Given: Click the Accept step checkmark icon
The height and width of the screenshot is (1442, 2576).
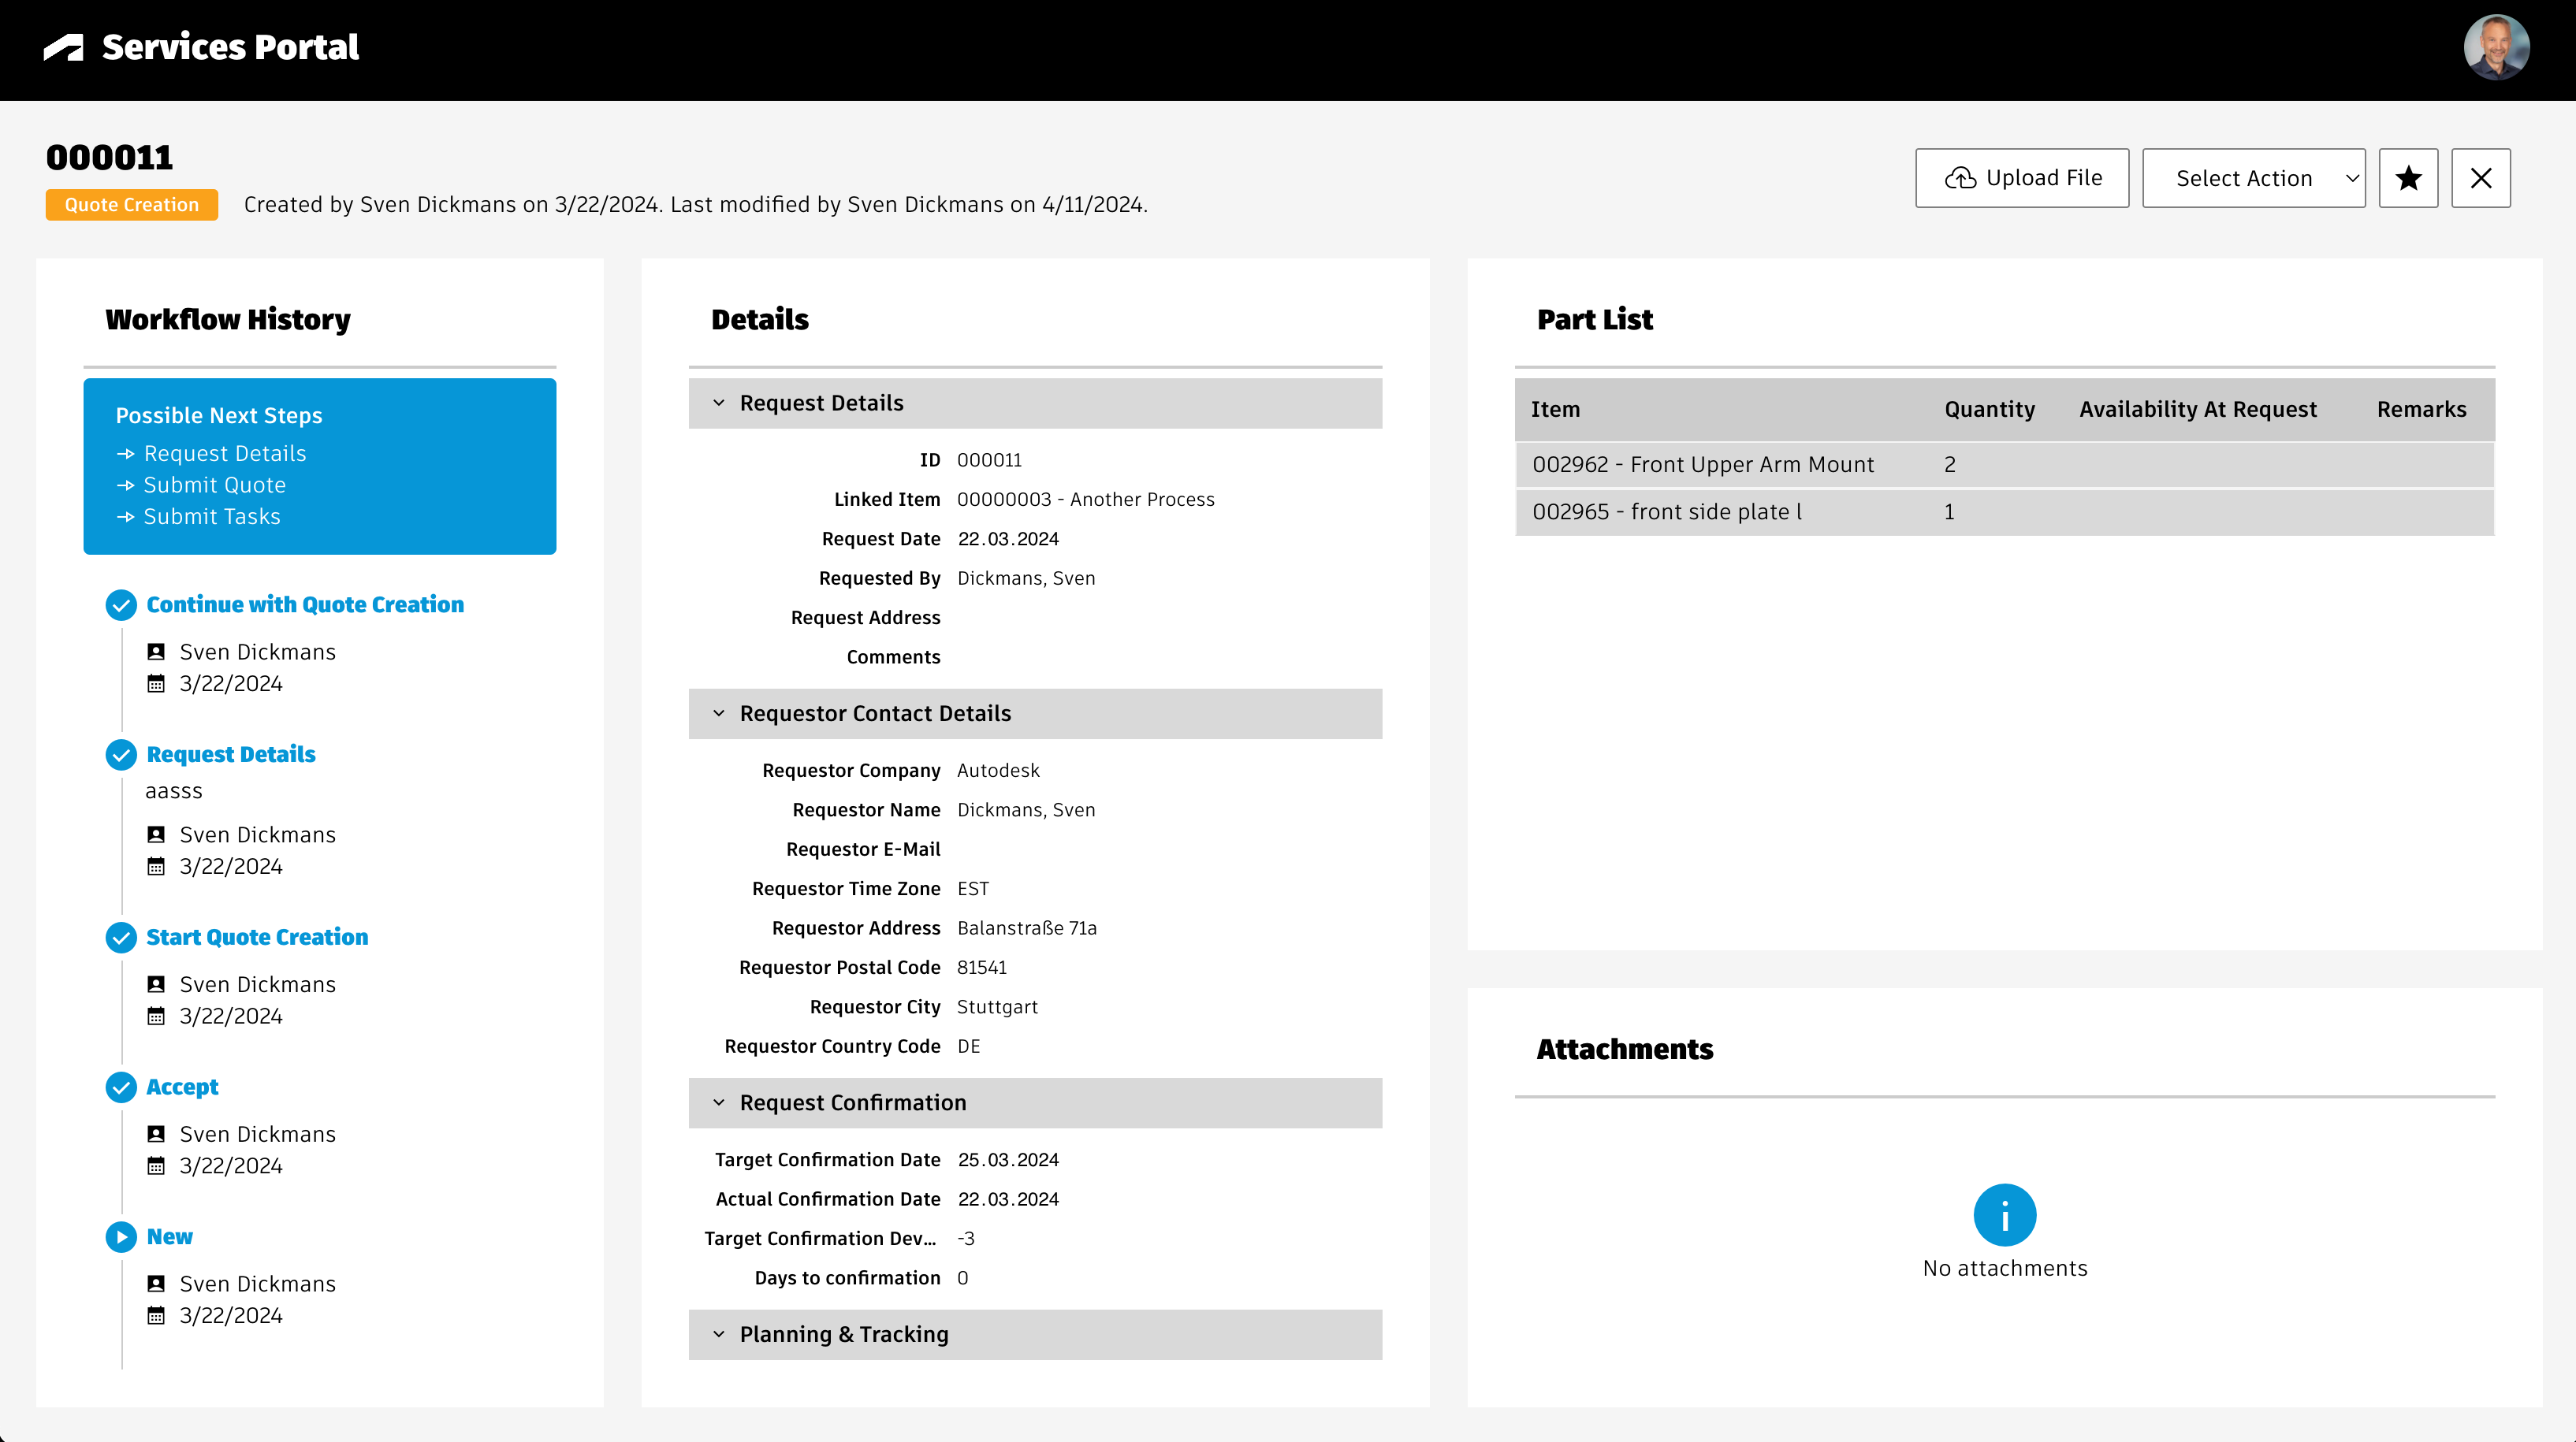Looking at the screenshot, I should coord(121,1087).
